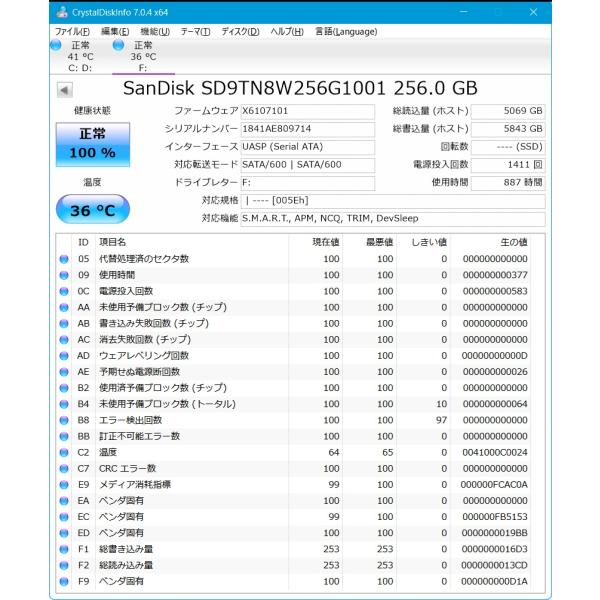The image size is (600, 600).
Task: Click total host reads value 5069 GB
Action: (x=508, y=111)
